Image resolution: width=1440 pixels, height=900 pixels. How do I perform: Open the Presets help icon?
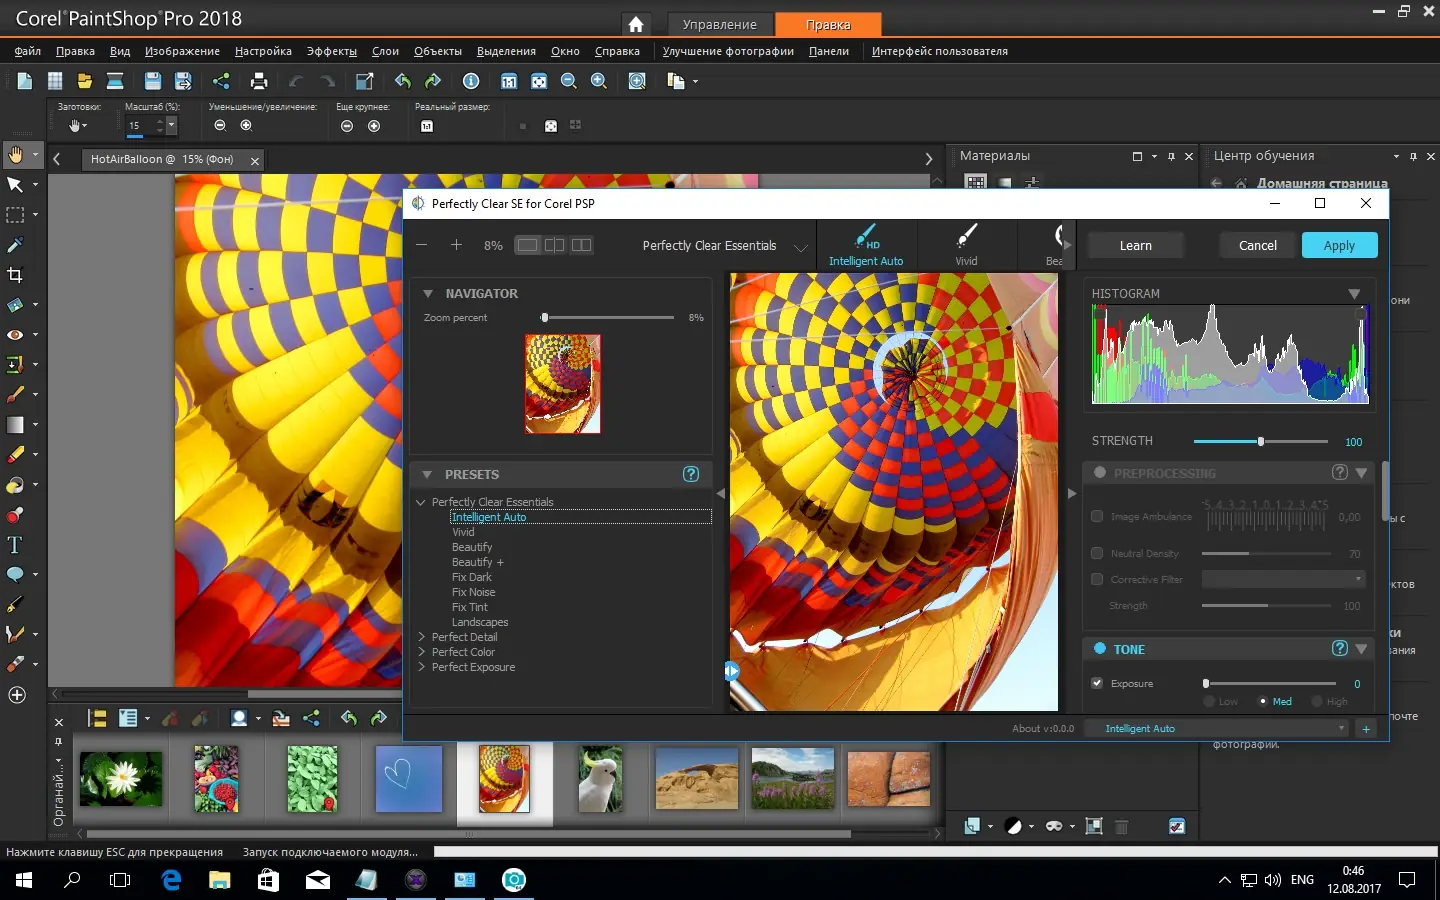pos(691,474)
